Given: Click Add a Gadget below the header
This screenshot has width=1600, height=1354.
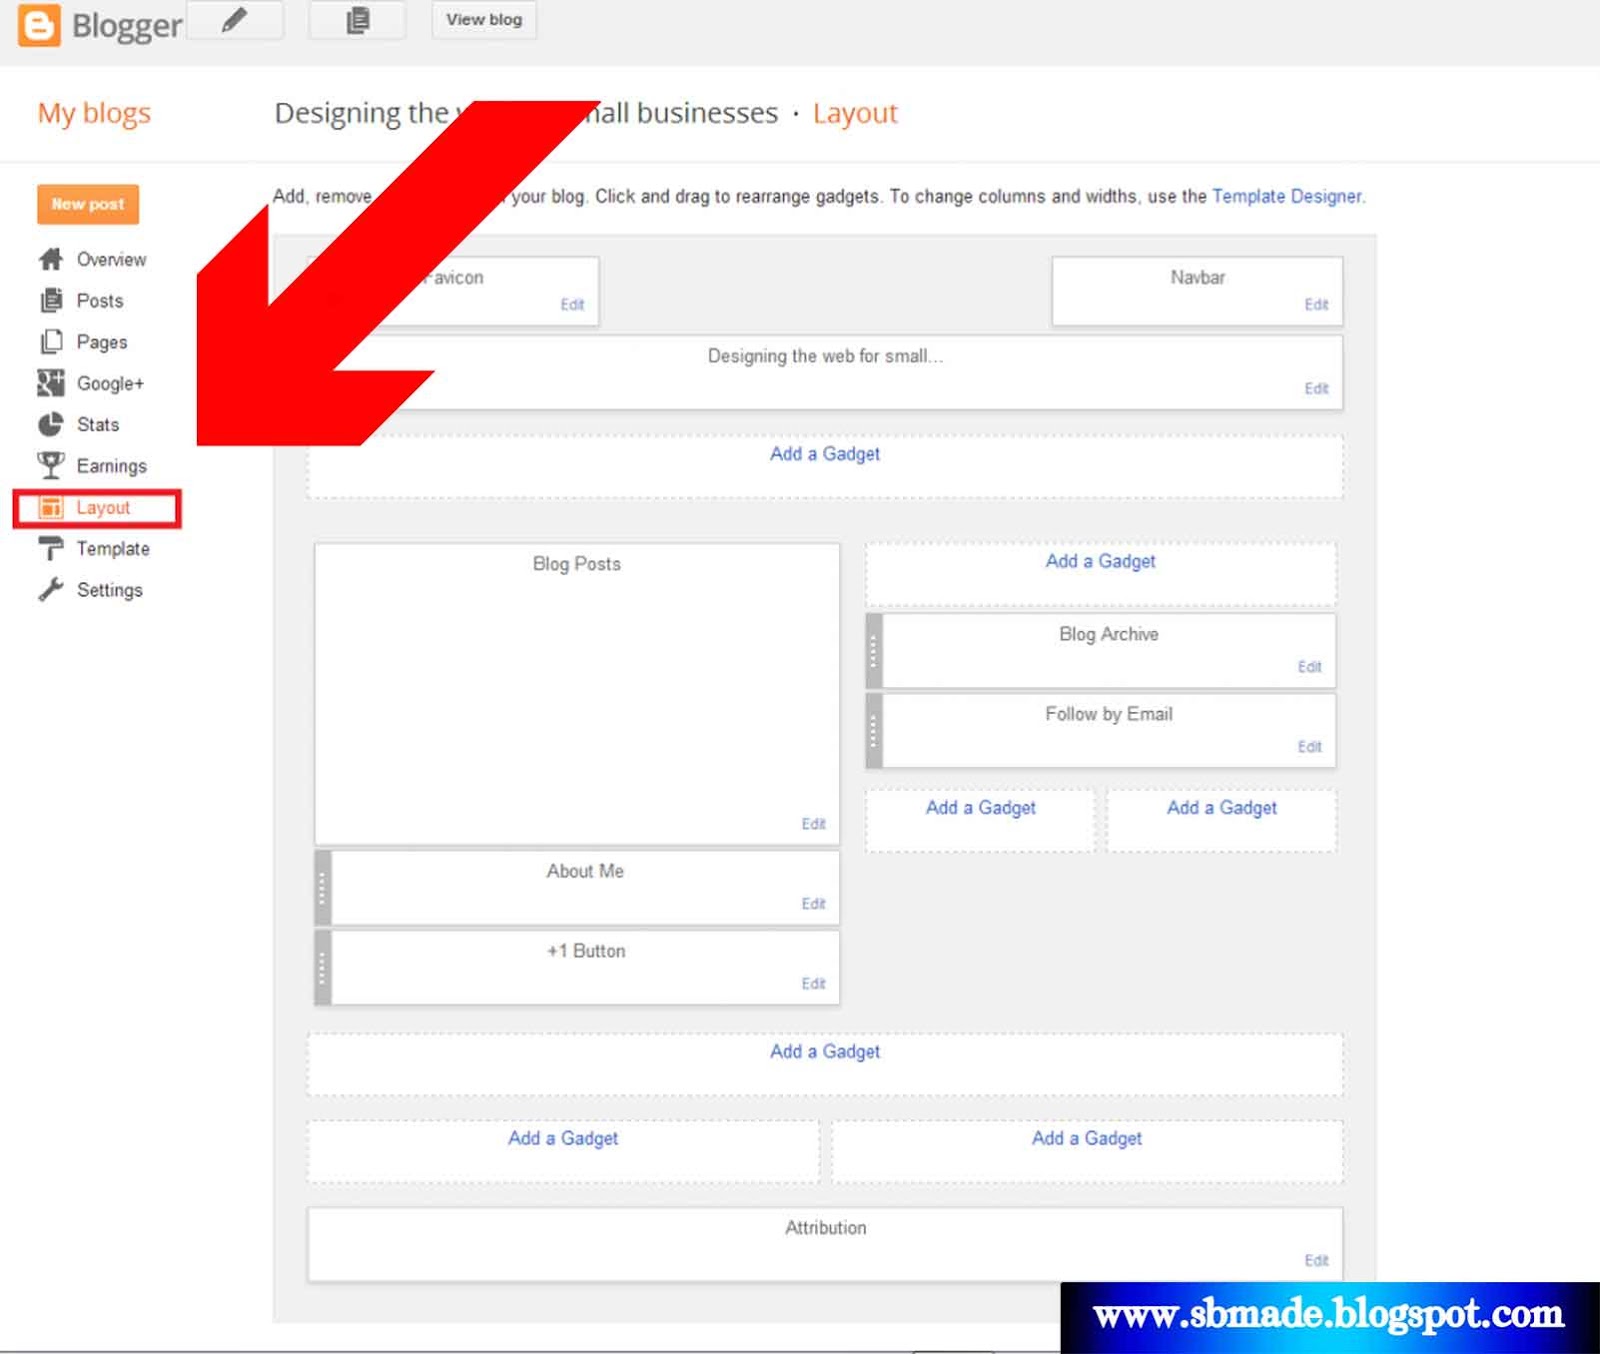Looking at the screenshot, I should tap(824, 453).
